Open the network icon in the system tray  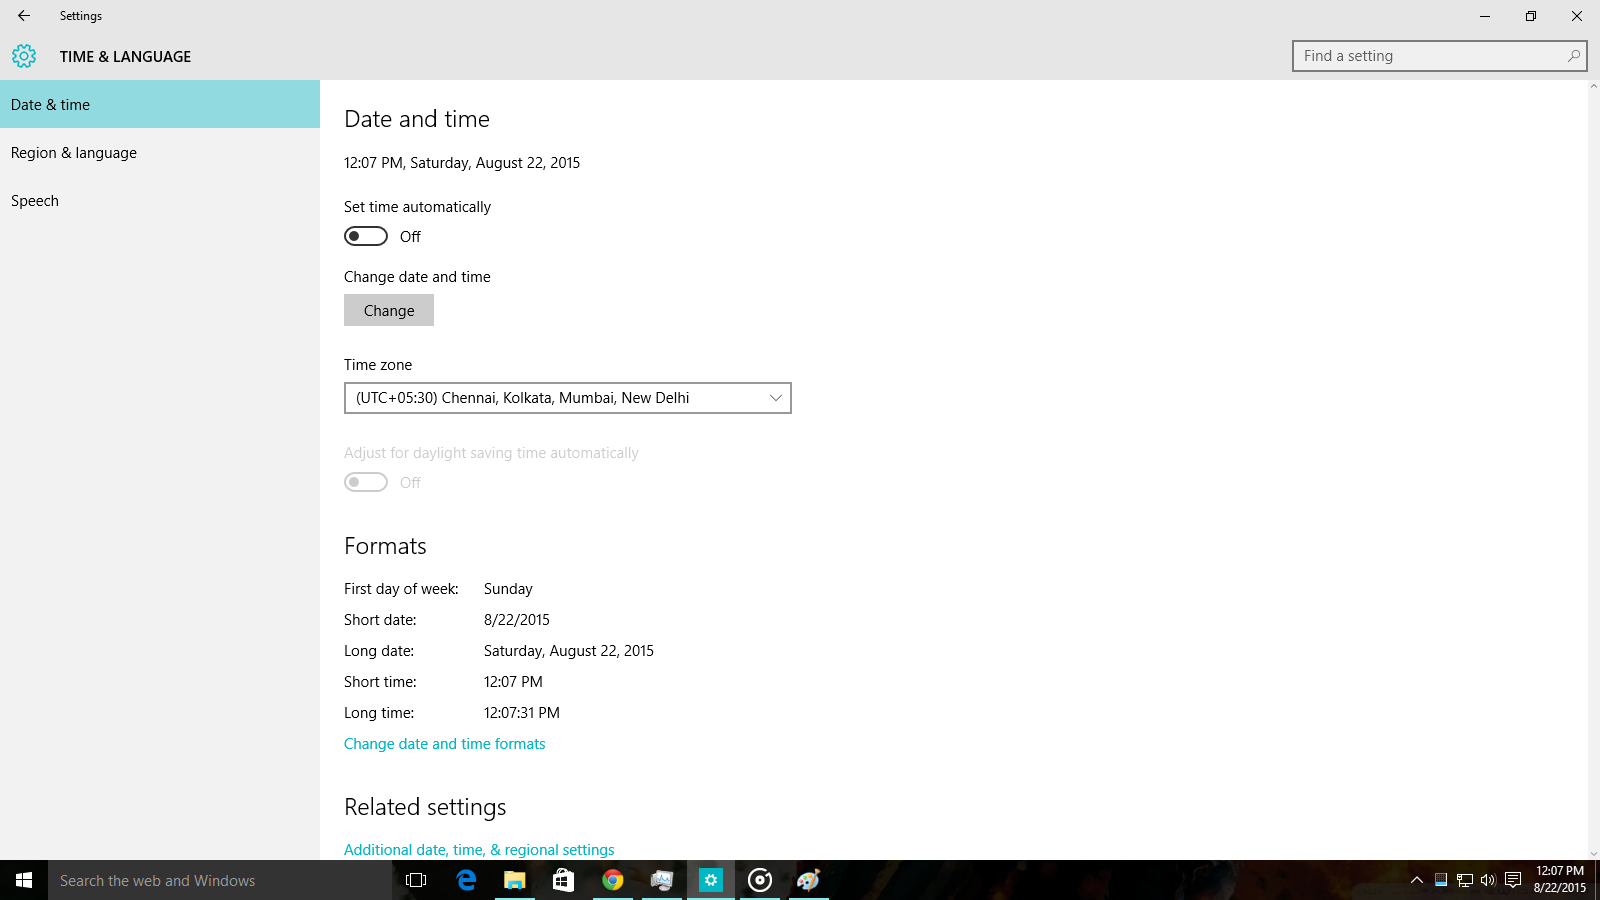click(x=1465, y=880)
